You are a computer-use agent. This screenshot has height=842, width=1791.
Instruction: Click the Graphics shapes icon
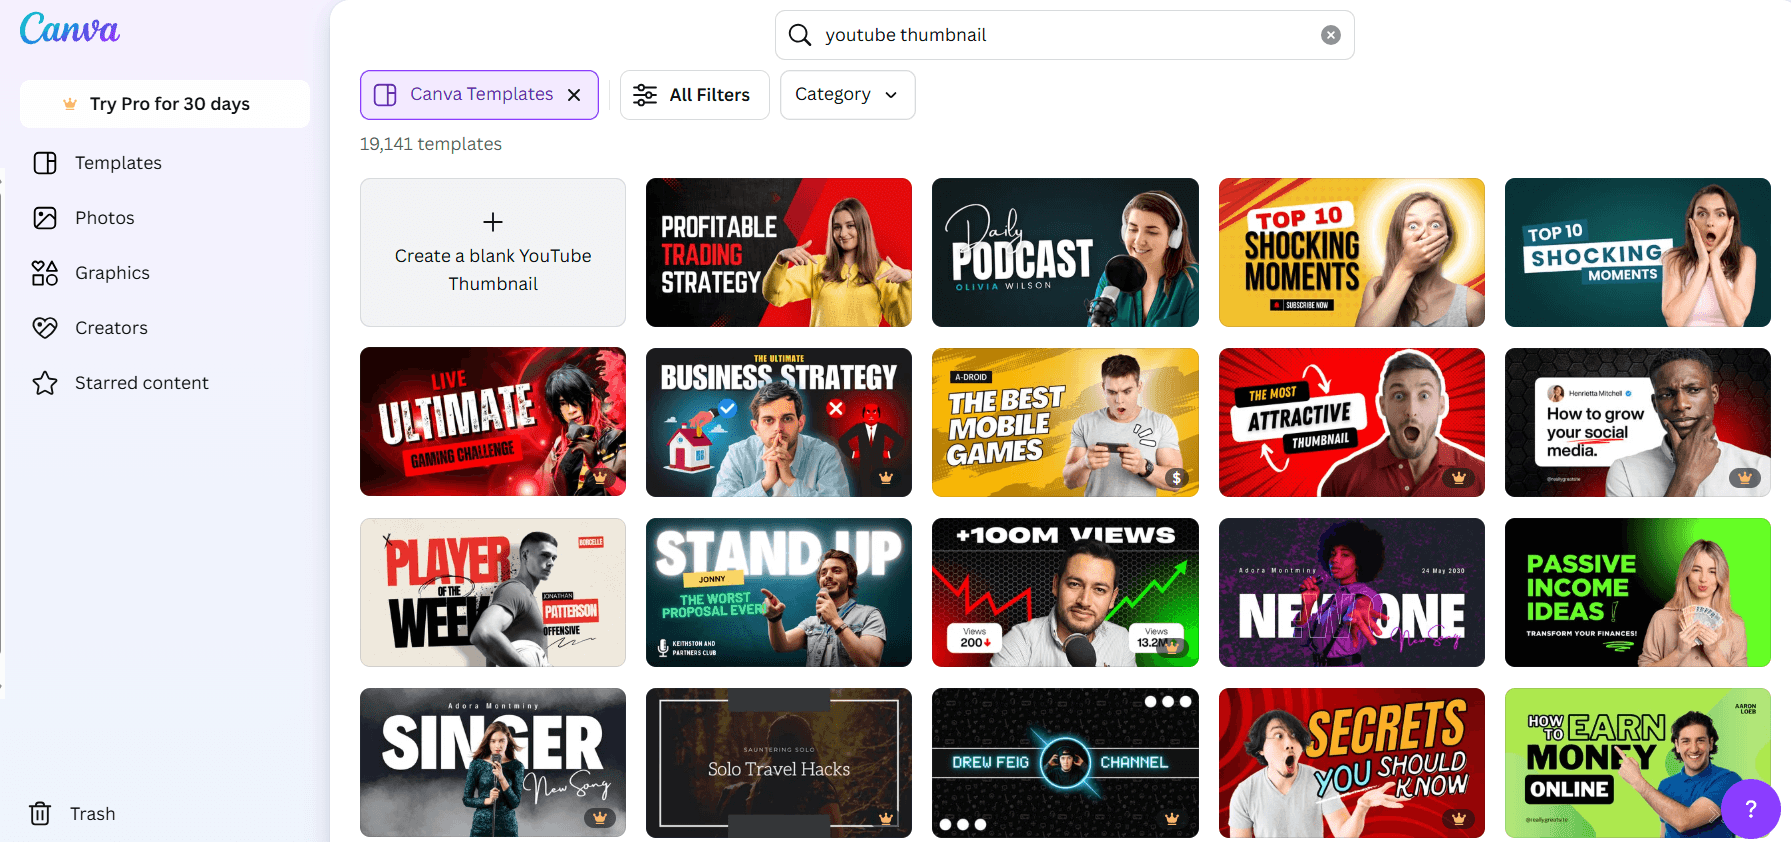click(x=45, y=273)
